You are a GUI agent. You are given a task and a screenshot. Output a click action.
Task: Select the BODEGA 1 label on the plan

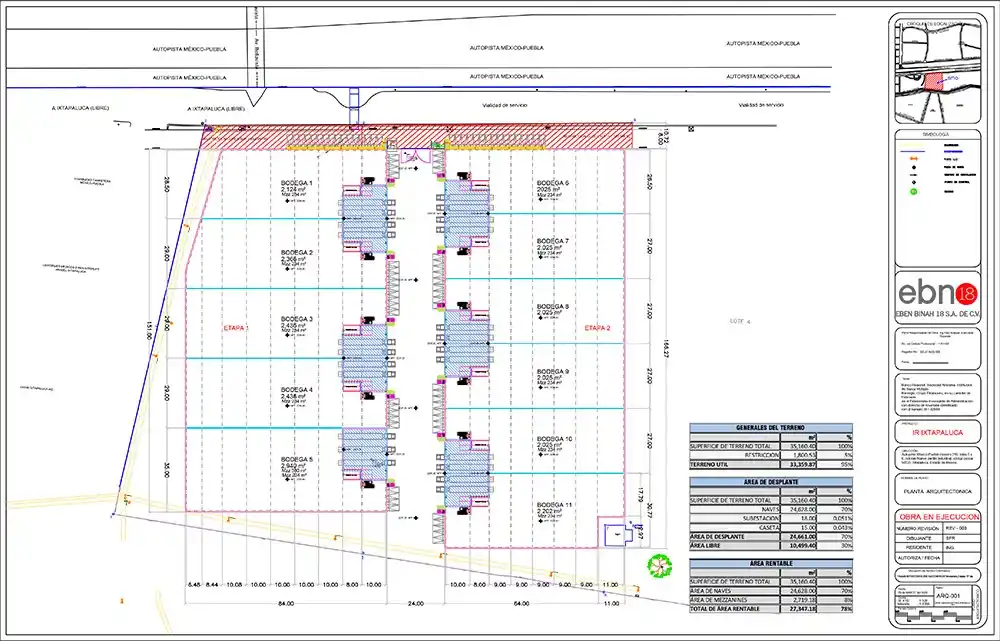(296, 183)
